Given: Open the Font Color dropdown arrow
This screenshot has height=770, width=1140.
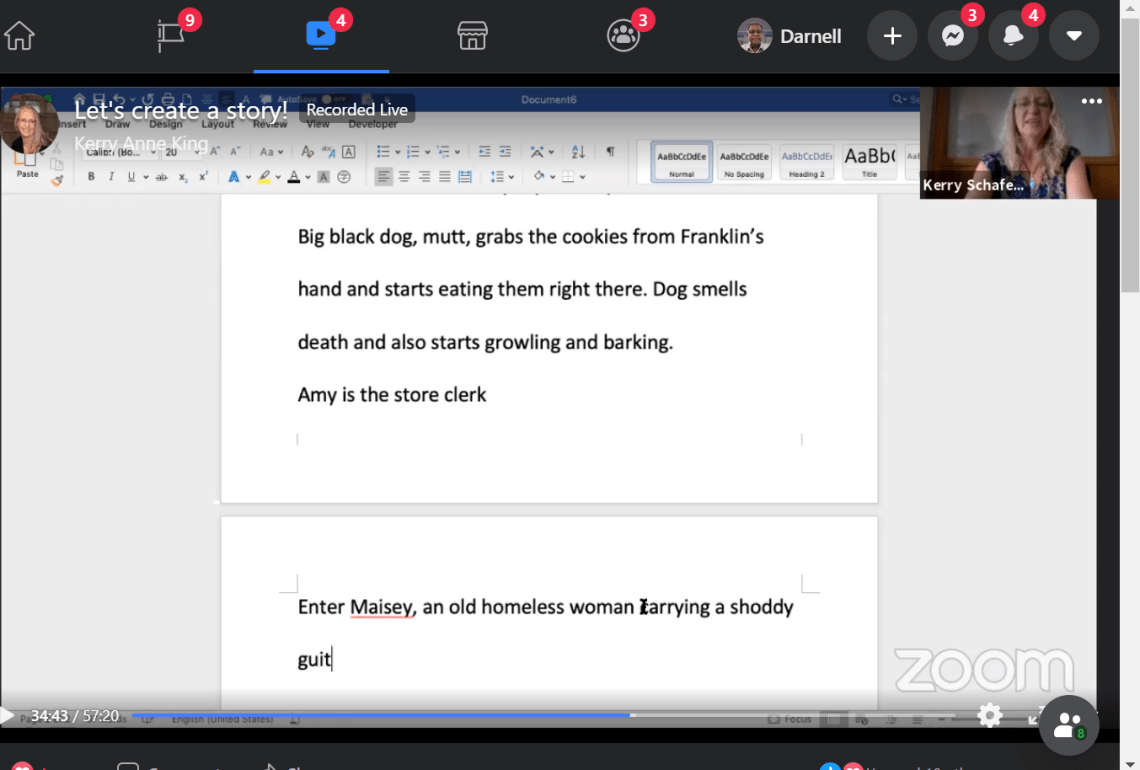Looking at the screenshot, I should 308,176.
